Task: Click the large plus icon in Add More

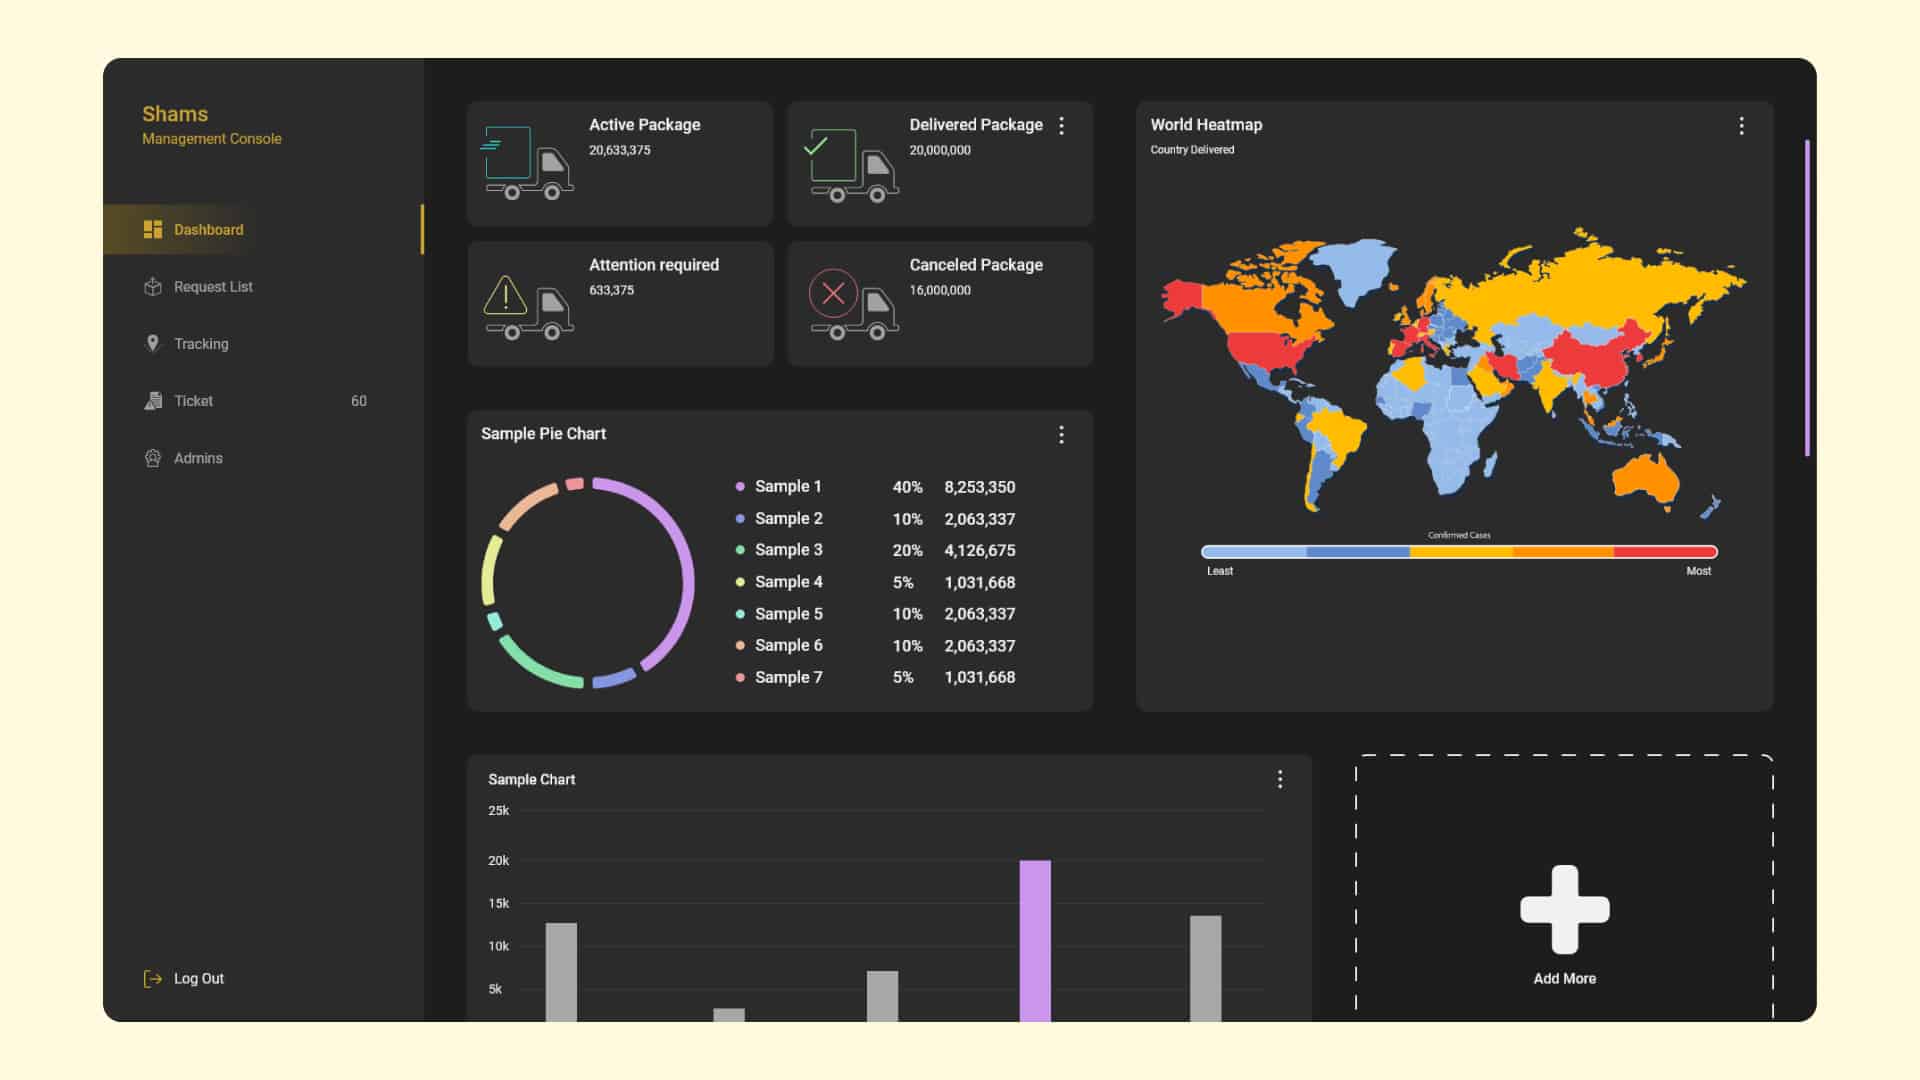Action: (1564, 909)
